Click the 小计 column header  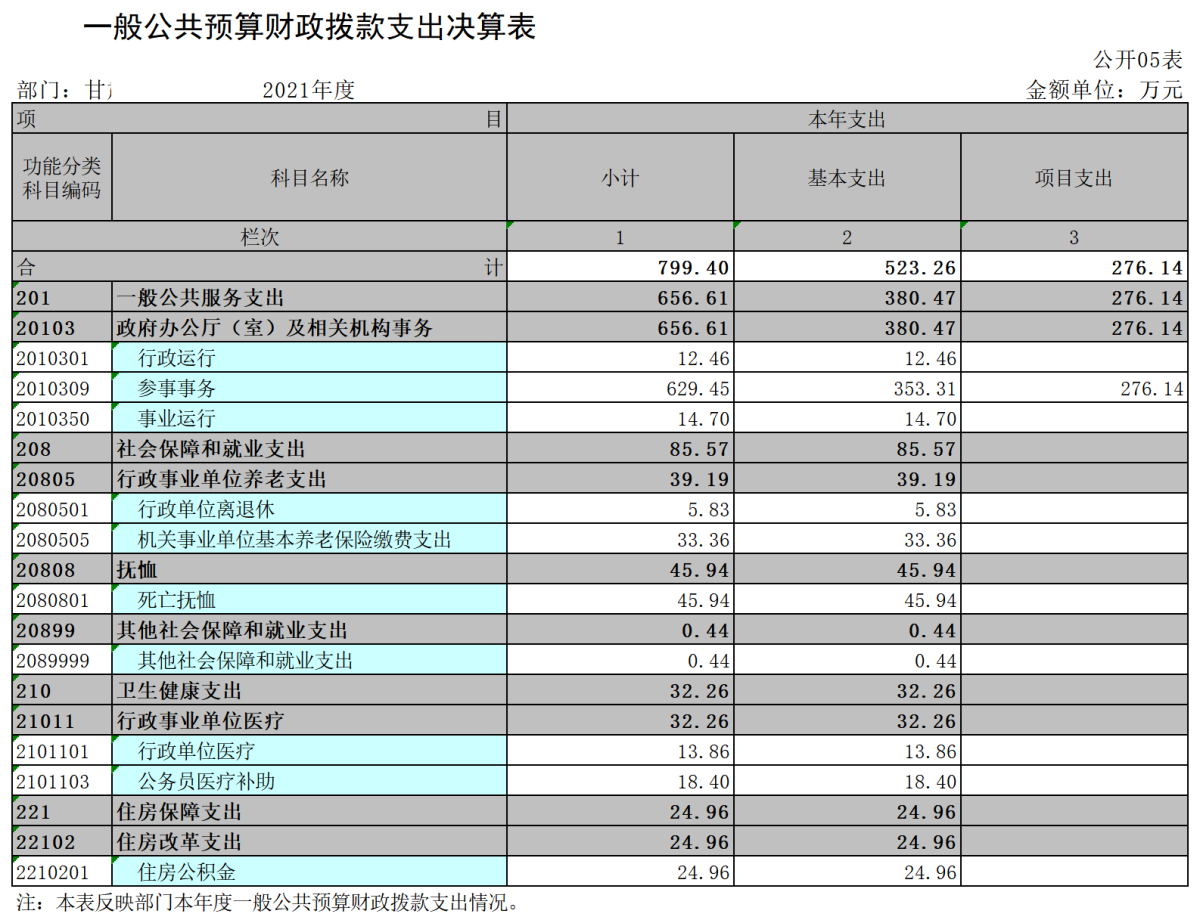point(620,178)
